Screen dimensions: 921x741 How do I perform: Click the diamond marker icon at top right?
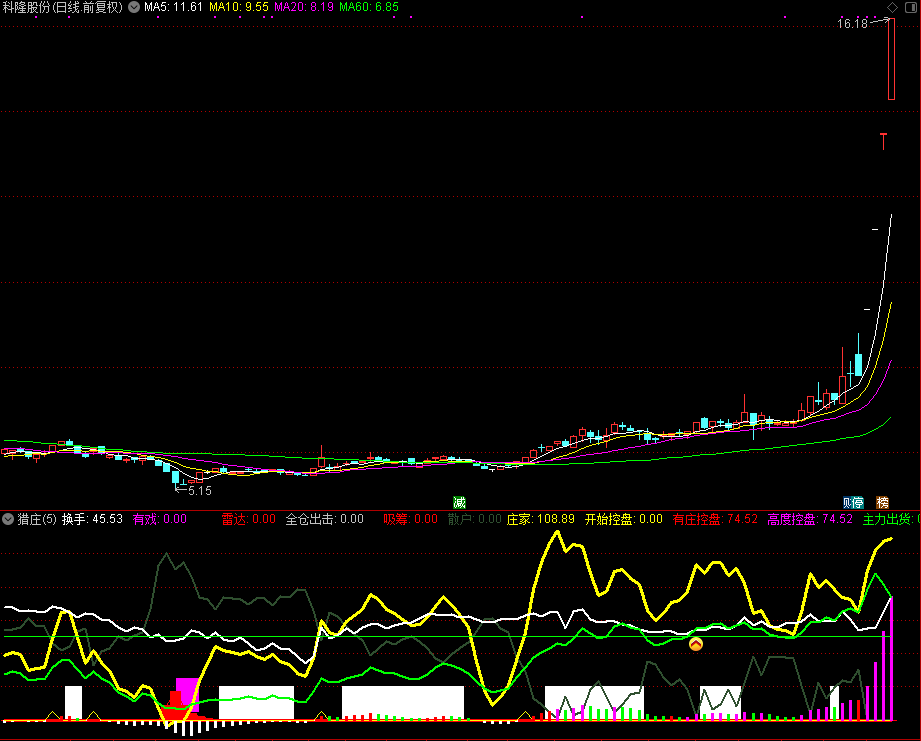click(892, 7)
